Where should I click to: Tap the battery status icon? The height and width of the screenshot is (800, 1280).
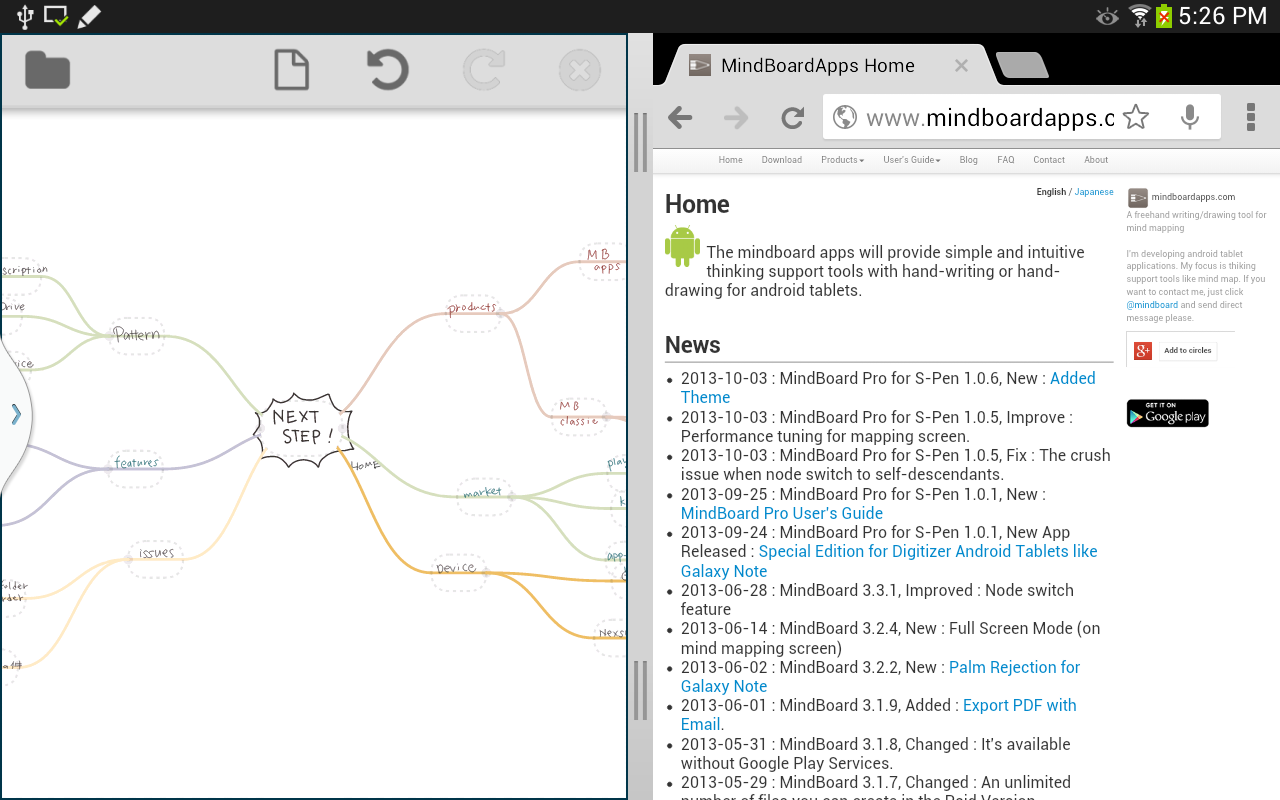[x=1164, y=16]
